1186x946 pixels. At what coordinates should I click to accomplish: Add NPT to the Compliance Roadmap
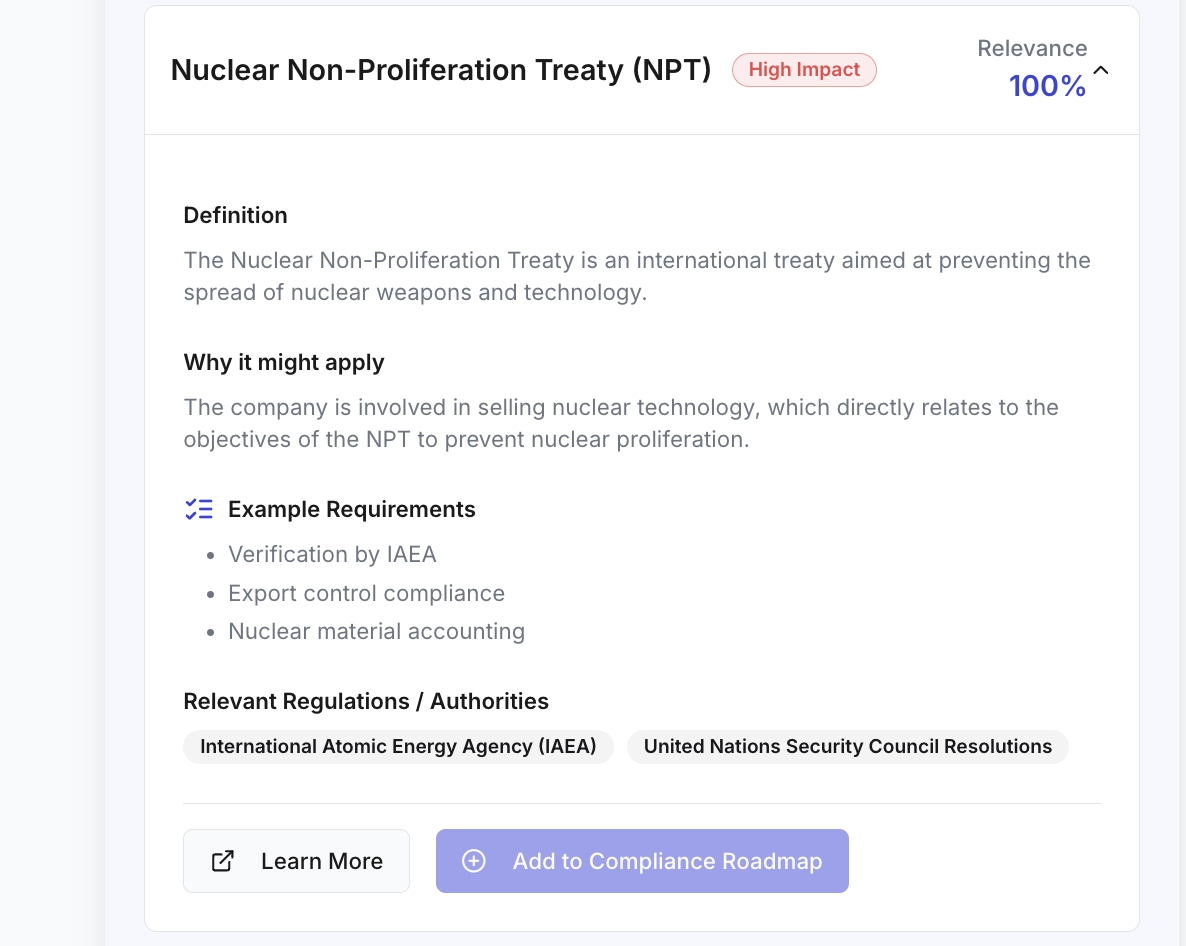tap(642, 861)
